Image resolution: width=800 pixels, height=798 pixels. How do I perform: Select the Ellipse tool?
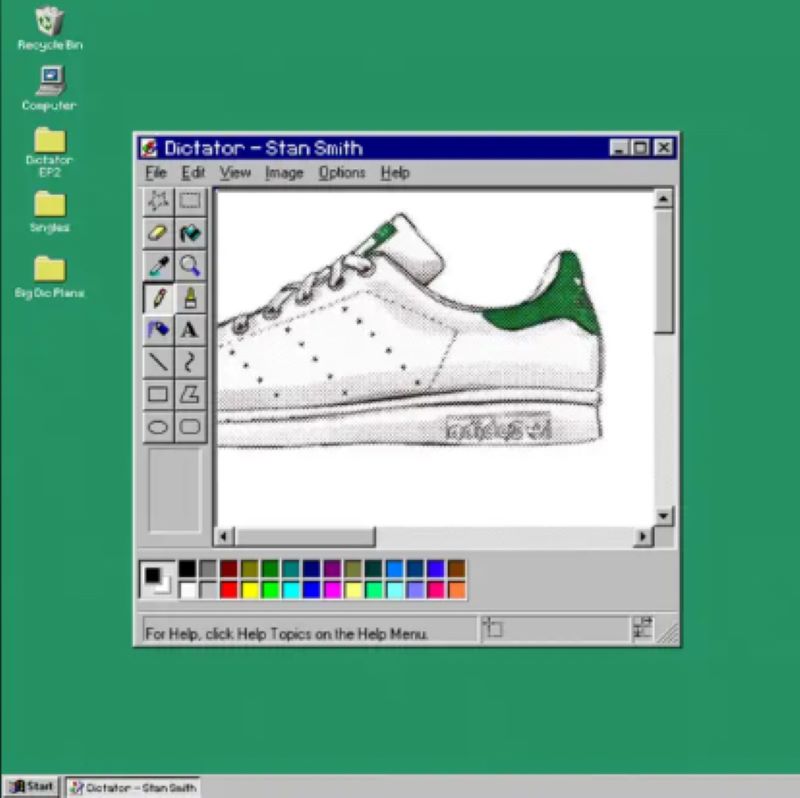click(158, 425)
